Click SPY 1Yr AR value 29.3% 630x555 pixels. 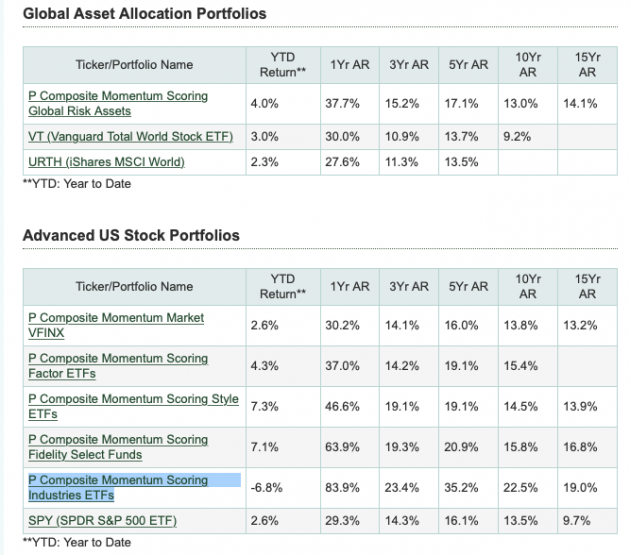tap(342, 521)
